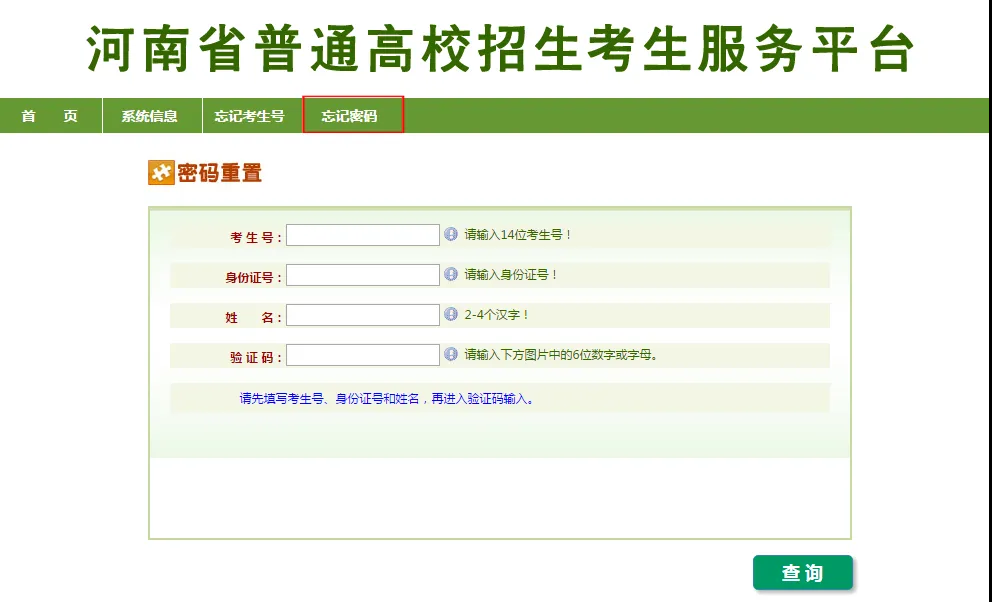Click the info icon beside the 验证码 field

[x=451, y=355]
